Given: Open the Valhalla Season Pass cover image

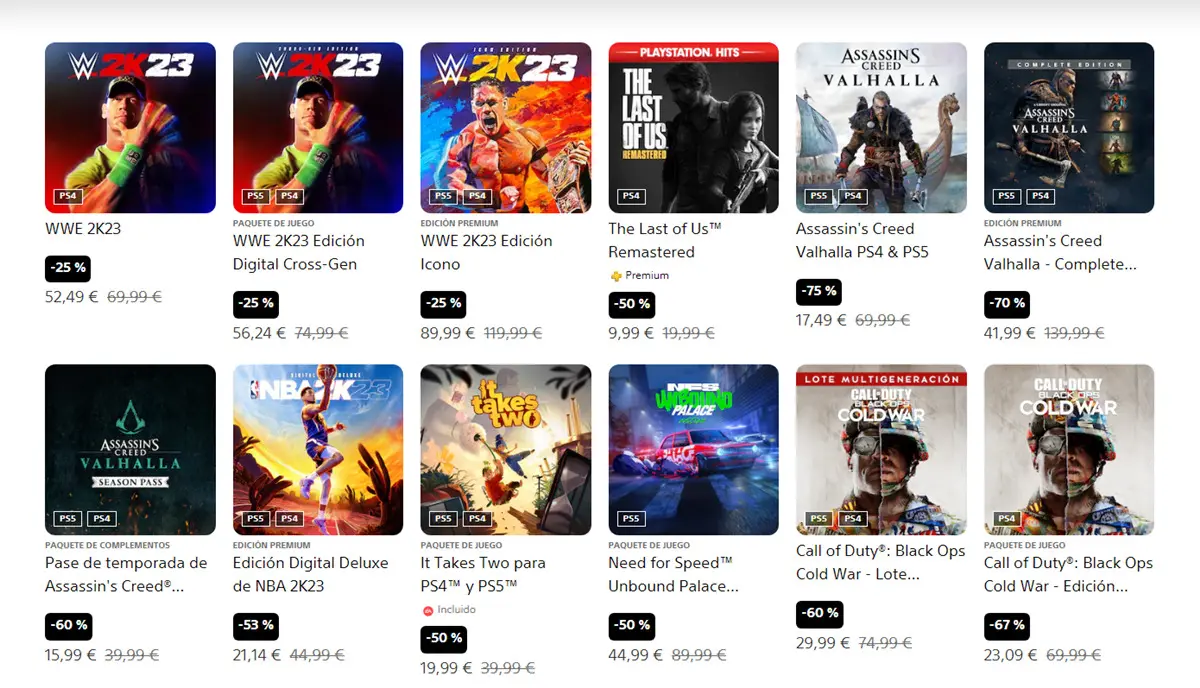Looking at the screenshot, I should (130, 449).
